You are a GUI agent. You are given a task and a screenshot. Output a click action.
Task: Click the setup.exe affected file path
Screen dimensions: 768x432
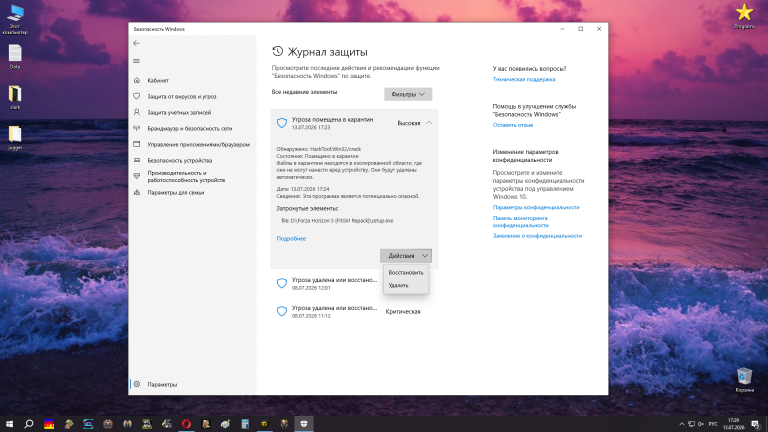pos(337,220)
